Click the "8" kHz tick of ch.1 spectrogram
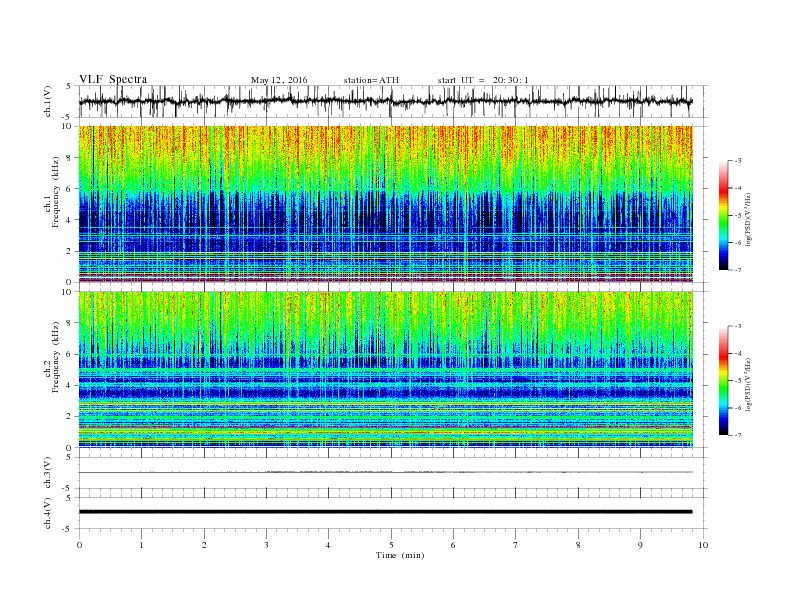This screenshot has width=792, height=612. (69, 158)
